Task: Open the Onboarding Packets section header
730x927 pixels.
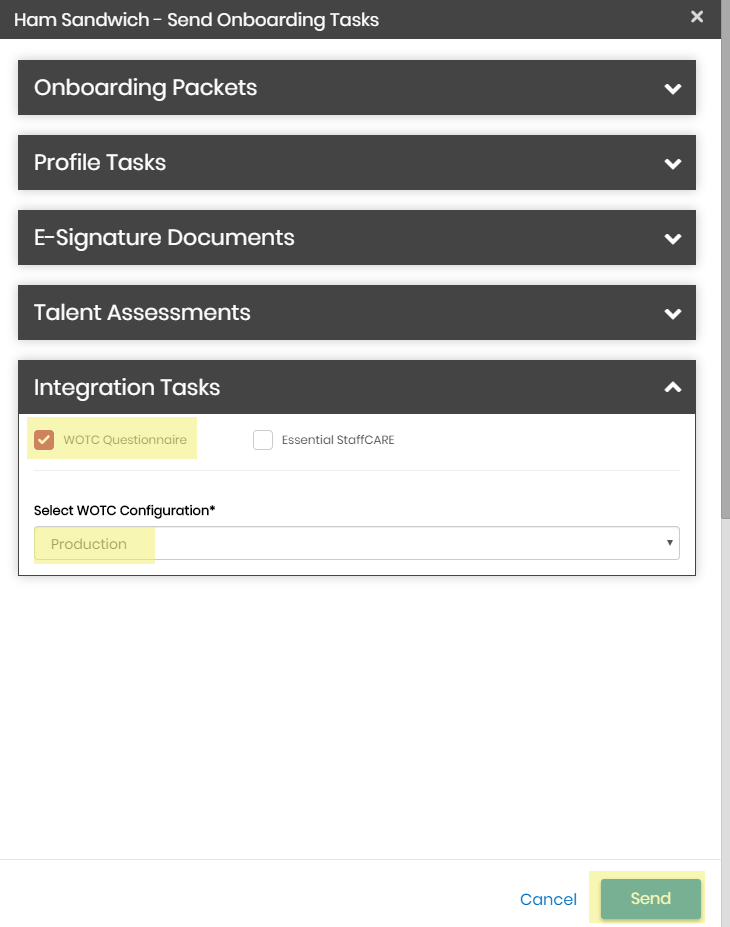Action: 356,87
